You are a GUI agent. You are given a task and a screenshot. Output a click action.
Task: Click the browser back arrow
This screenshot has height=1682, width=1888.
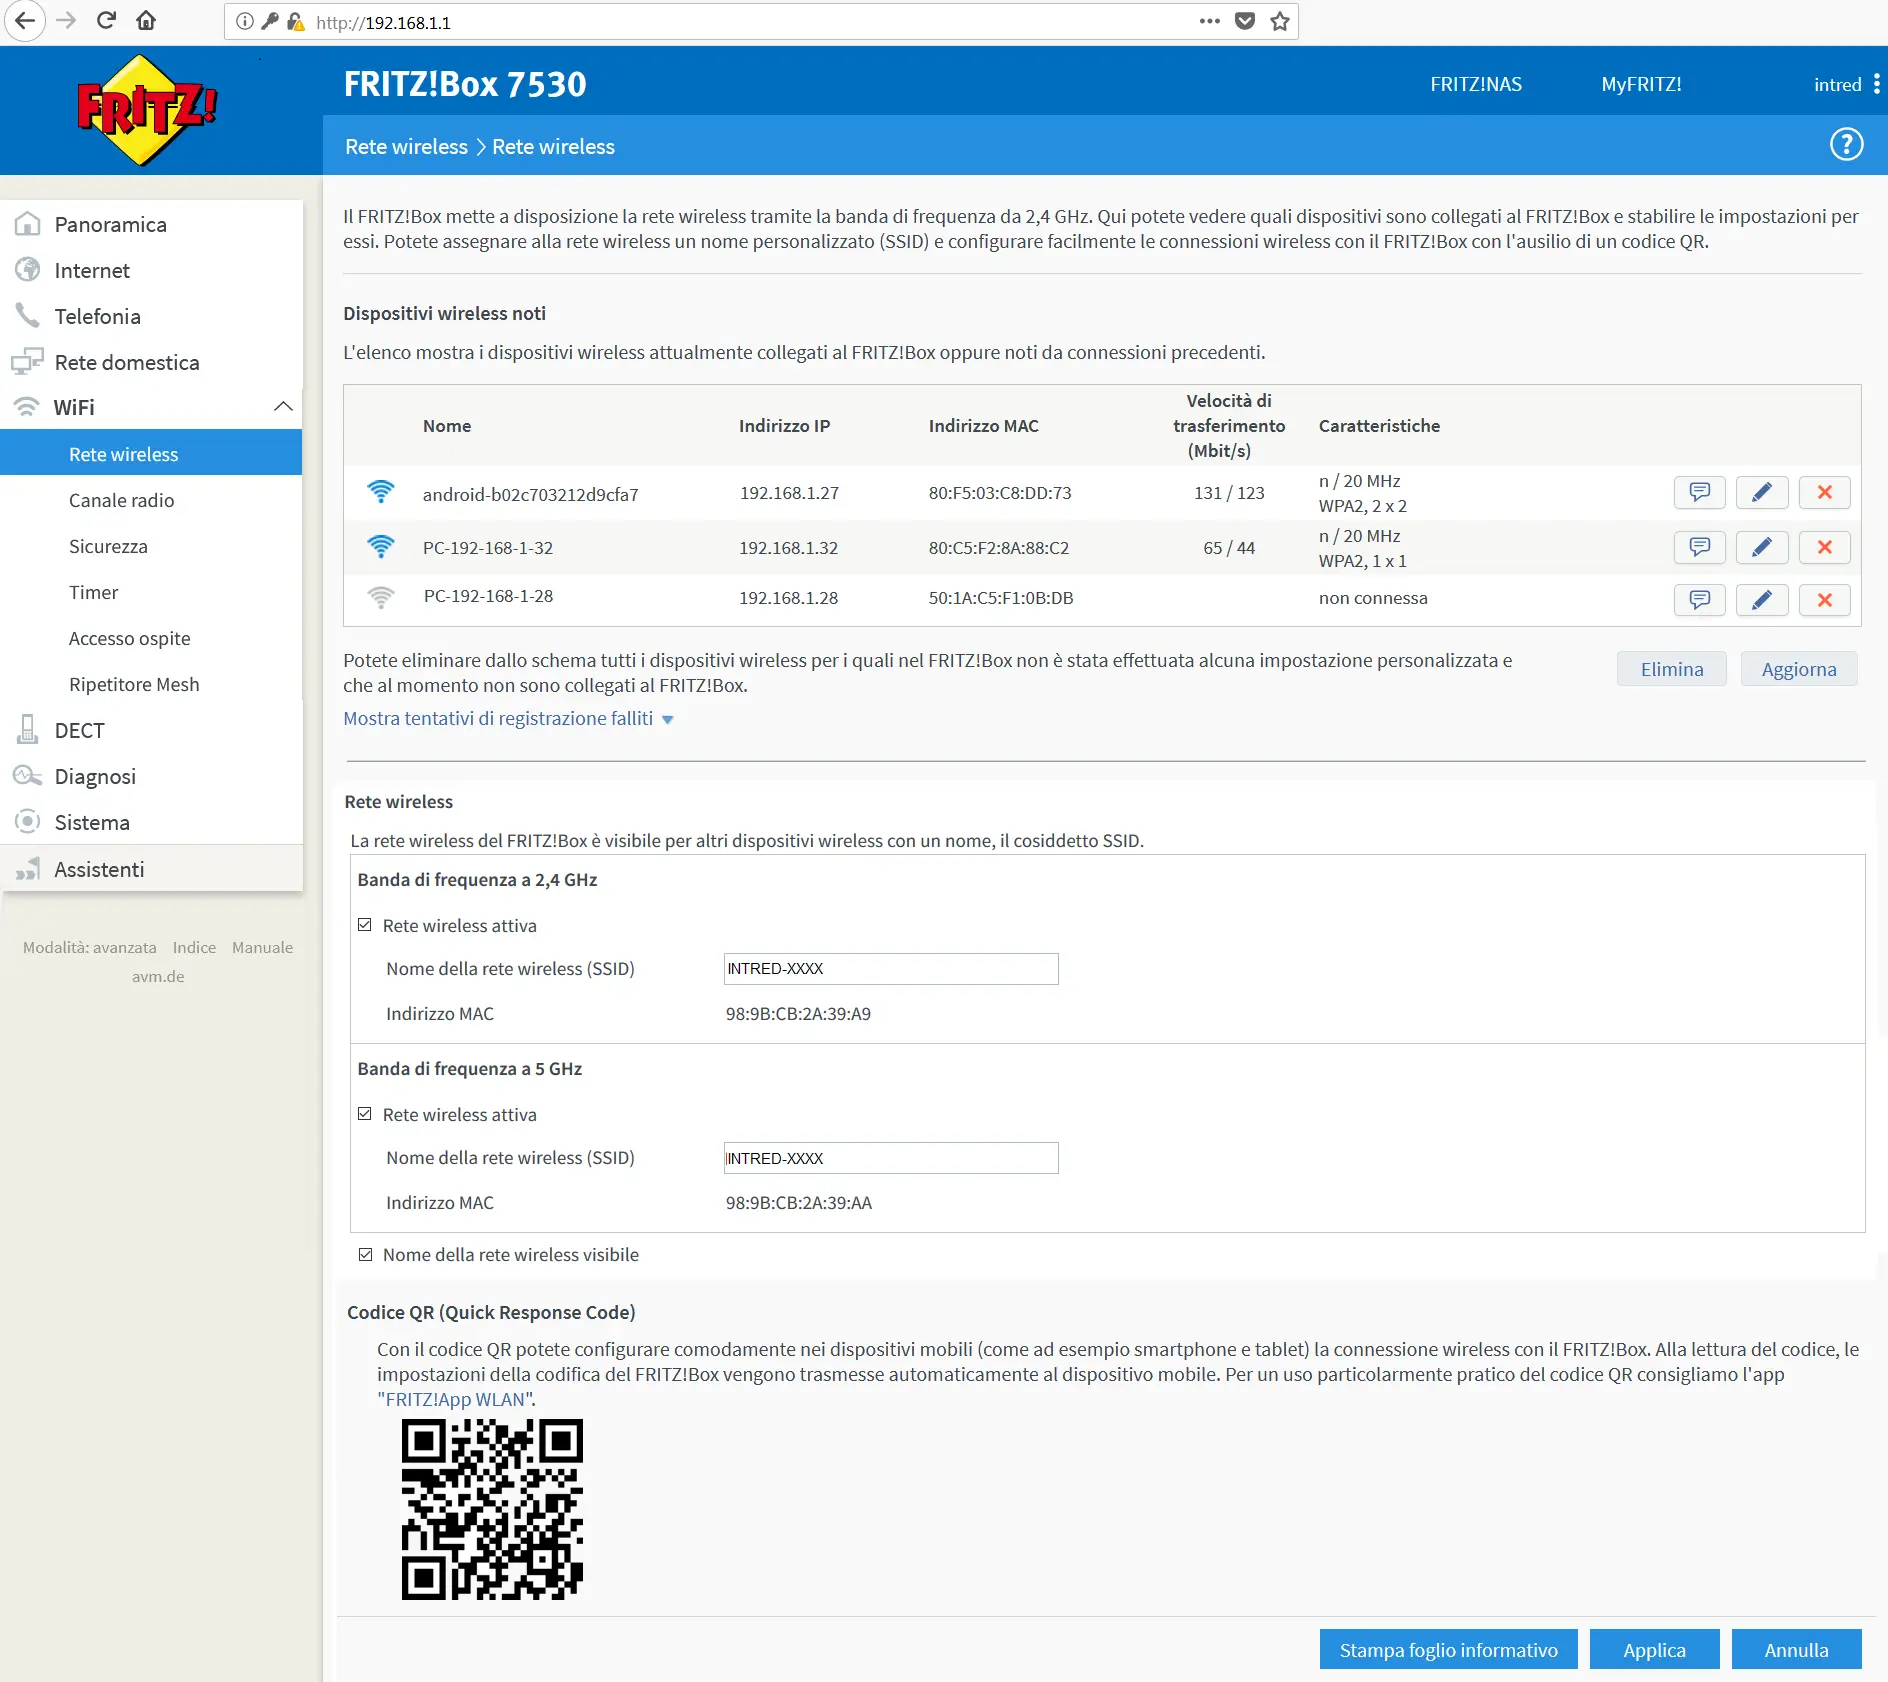(24, 21)
